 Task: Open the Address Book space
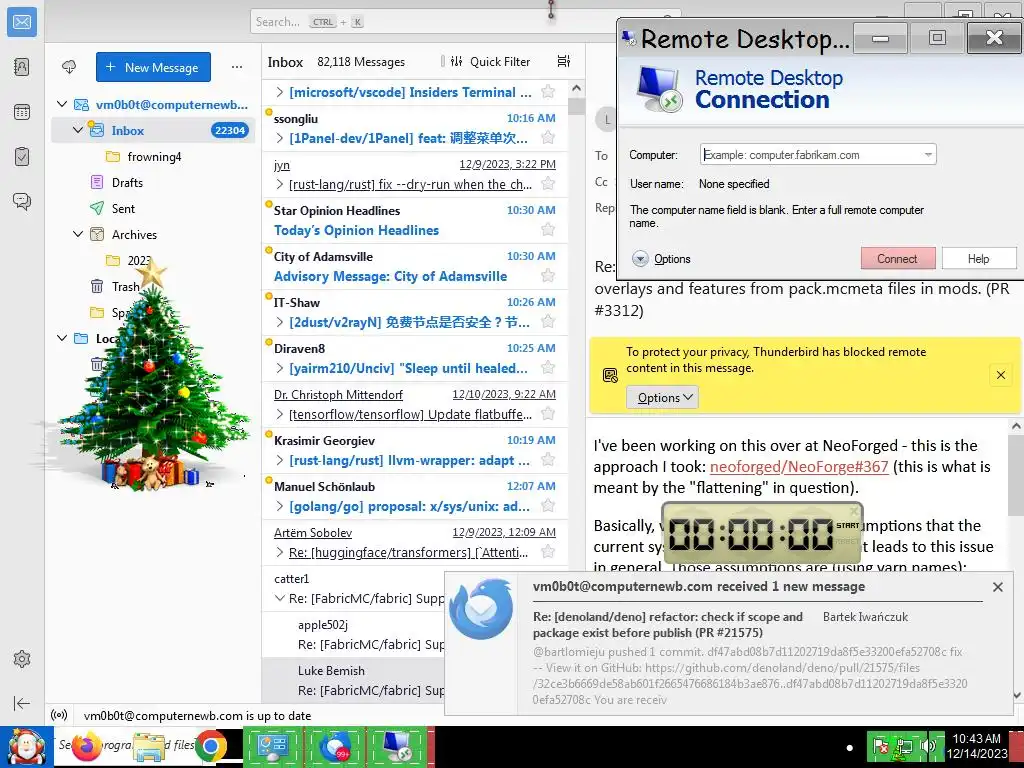point(22,67)
